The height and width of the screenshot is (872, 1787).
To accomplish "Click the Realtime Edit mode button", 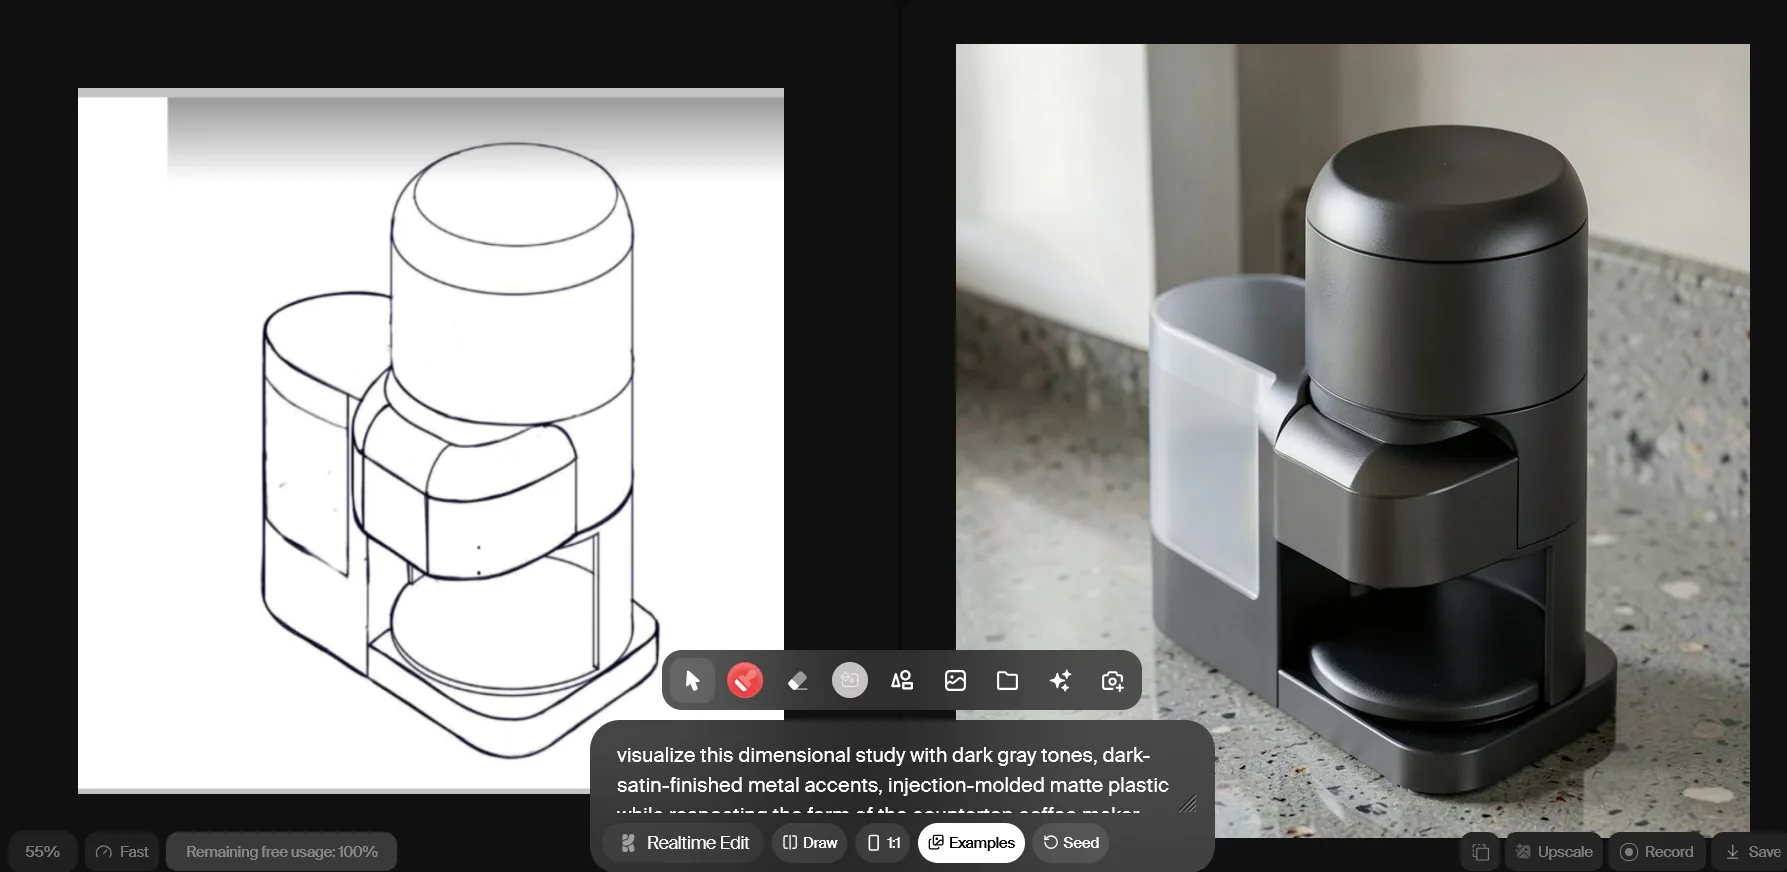I will pyautogui.click(x=684, y=843).
